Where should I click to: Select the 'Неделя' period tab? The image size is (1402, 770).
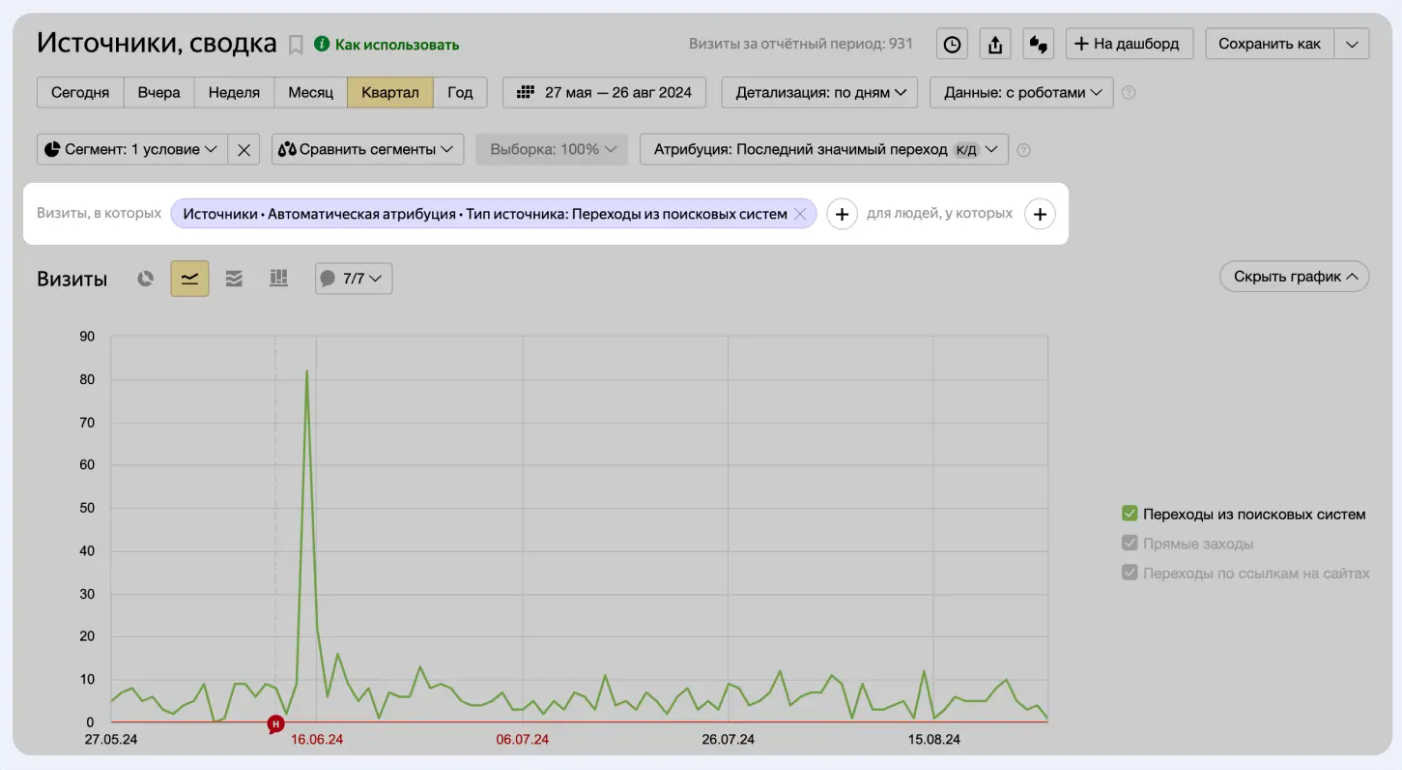coord(234,92)
